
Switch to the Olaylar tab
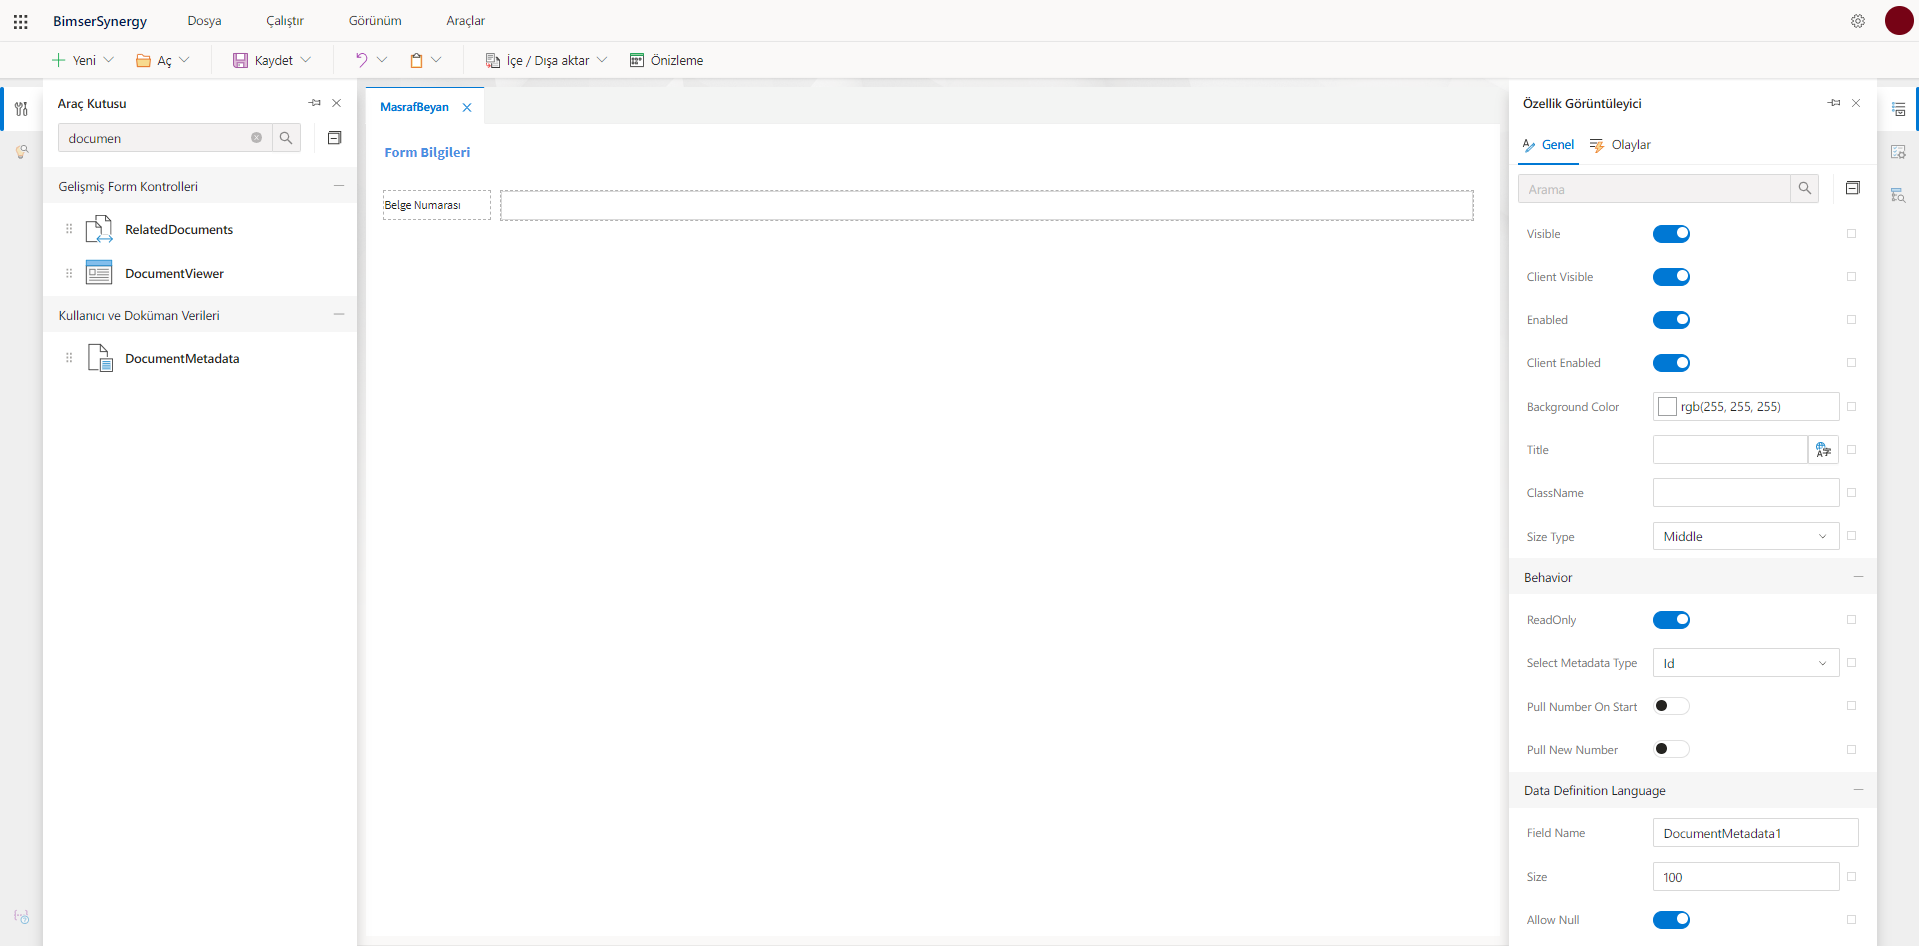click(x=1620, y=145)
